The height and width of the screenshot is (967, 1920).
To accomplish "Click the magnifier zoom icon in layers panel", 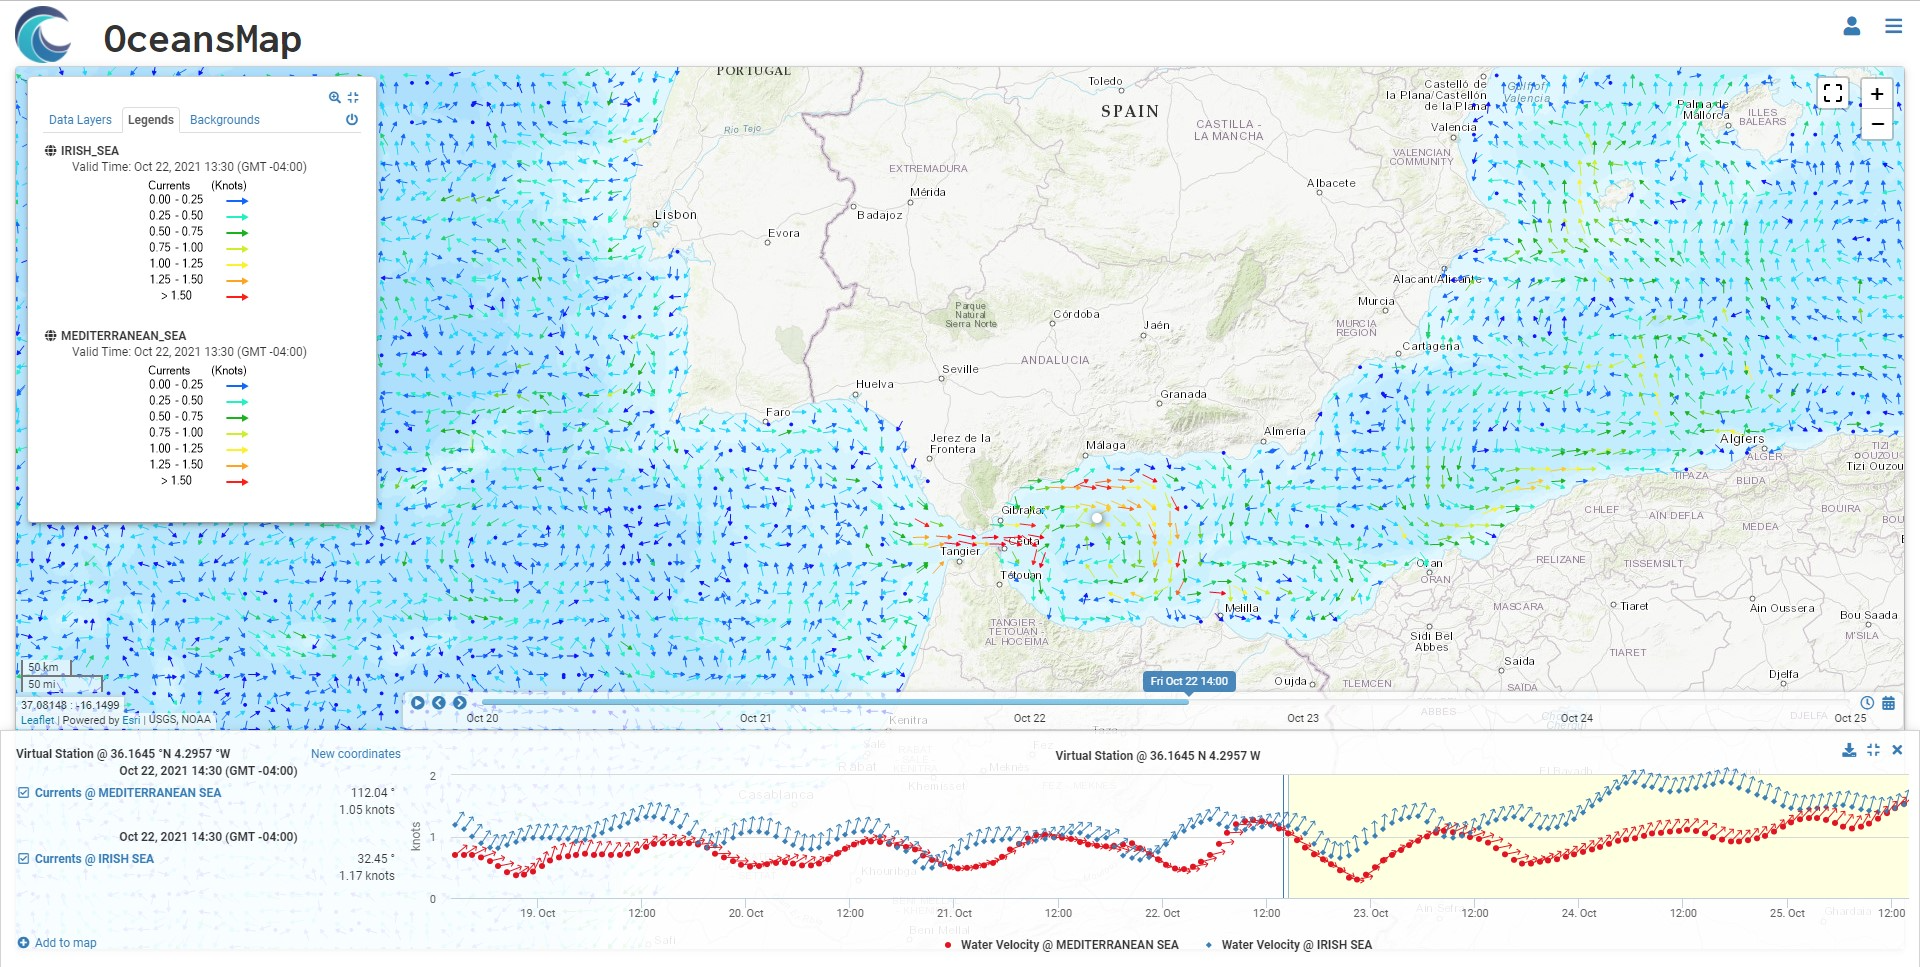I will pyautogui.click(x=334, y=97).
